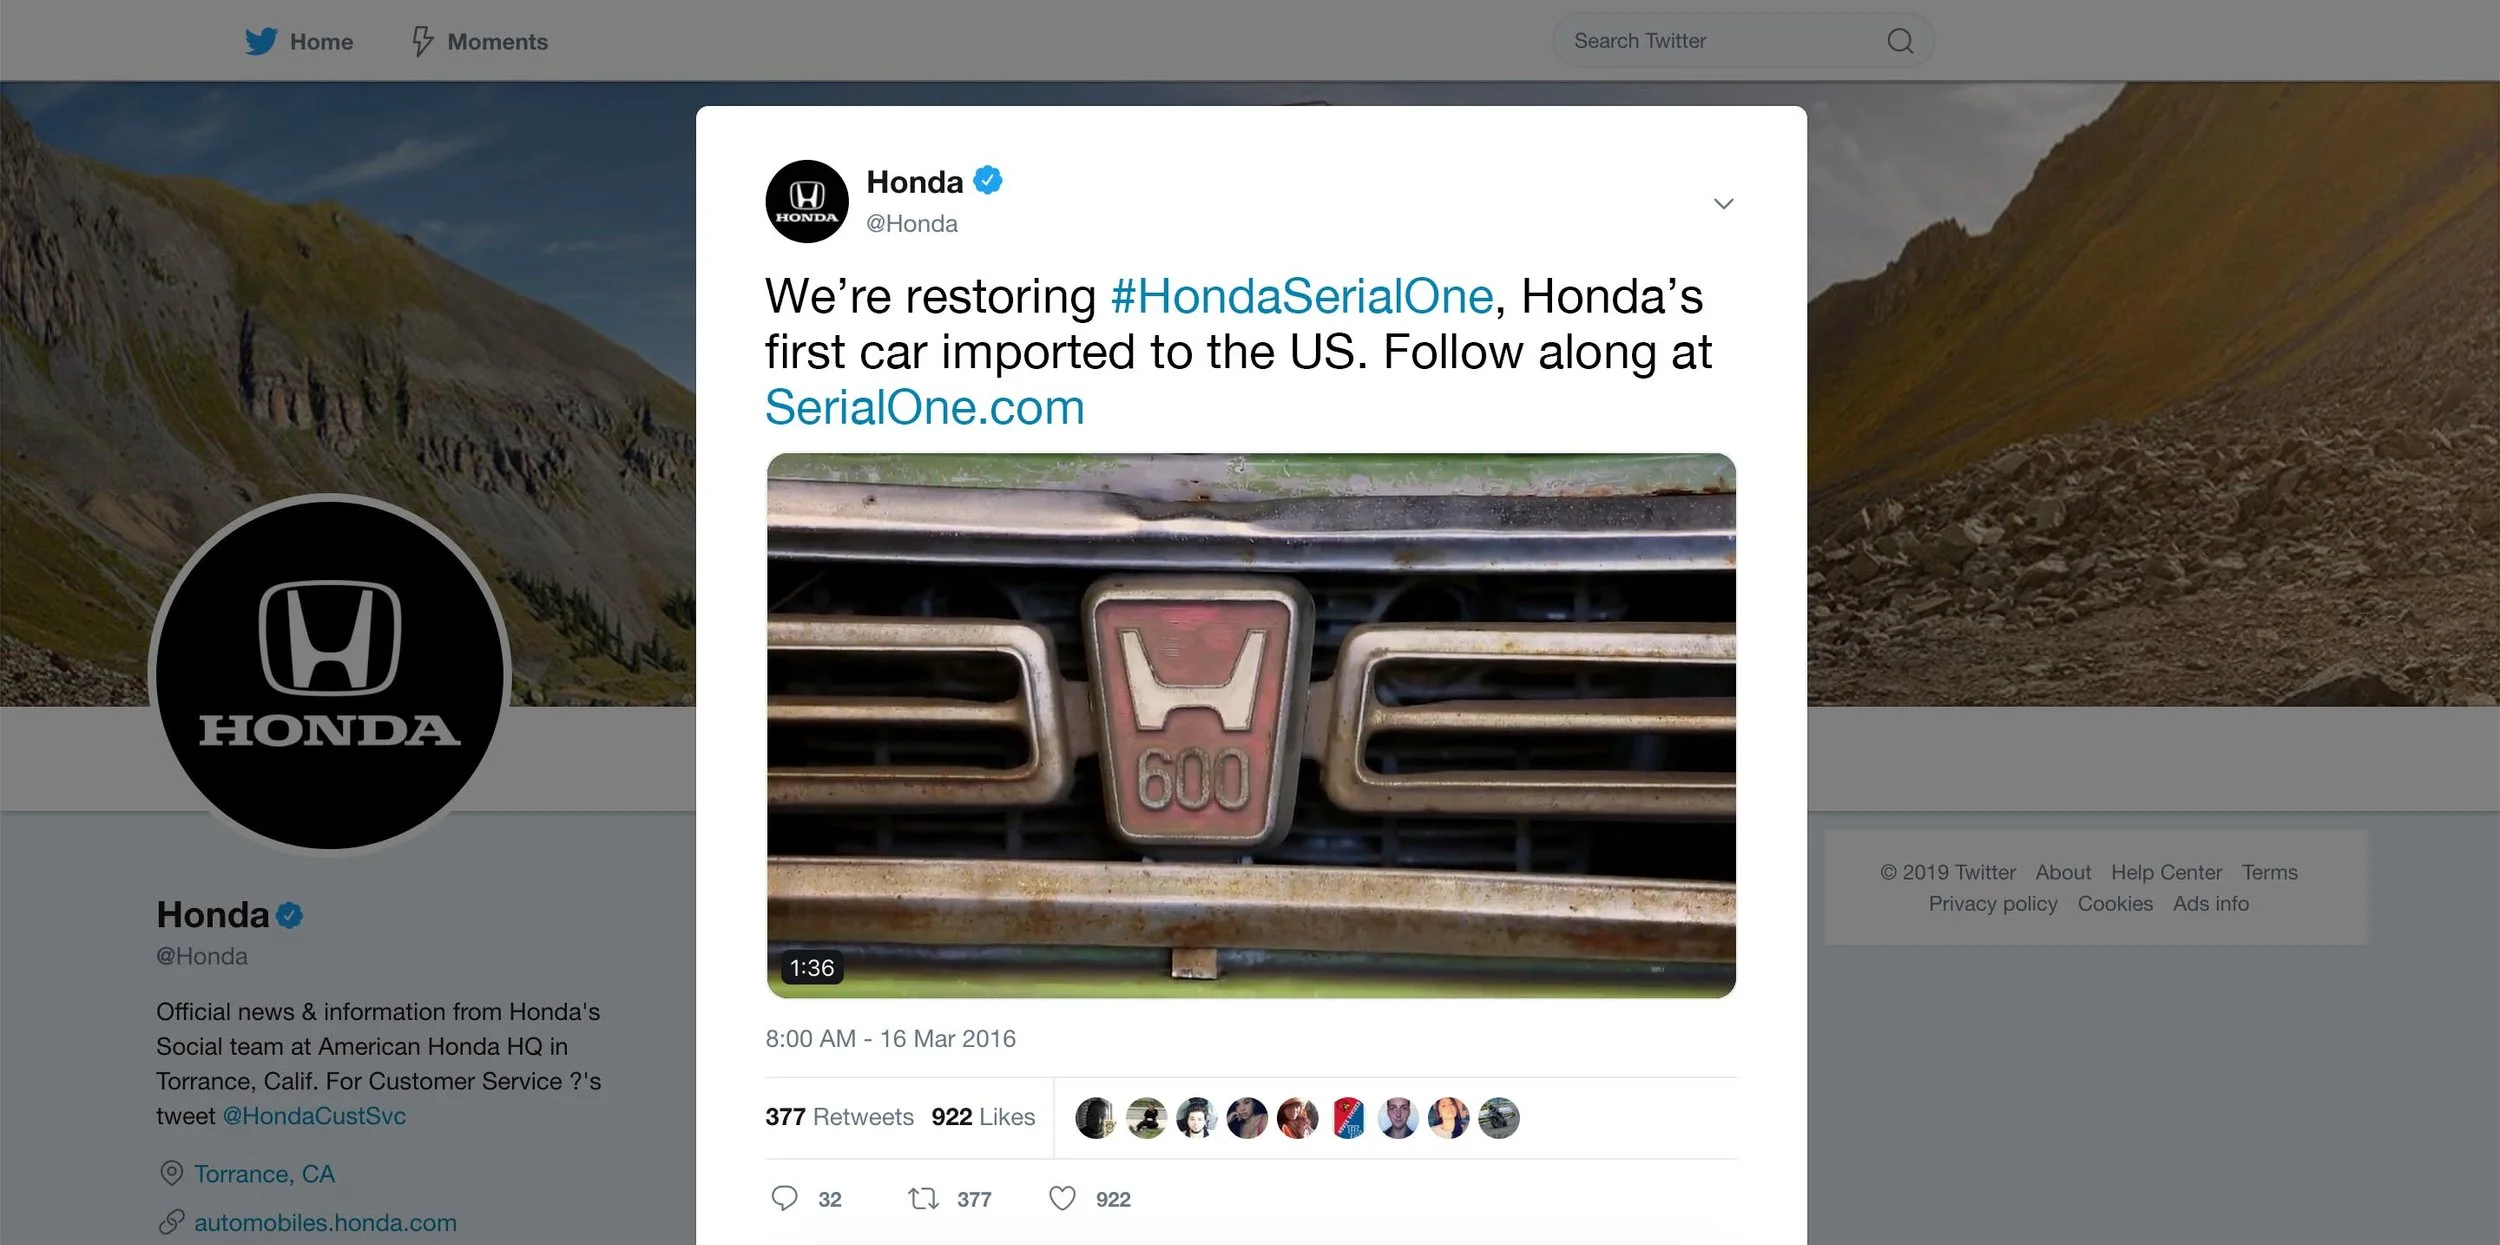Click the reply speech bubble icon
This screenshot has width=2500, height=1245.
coord(784,1198)
